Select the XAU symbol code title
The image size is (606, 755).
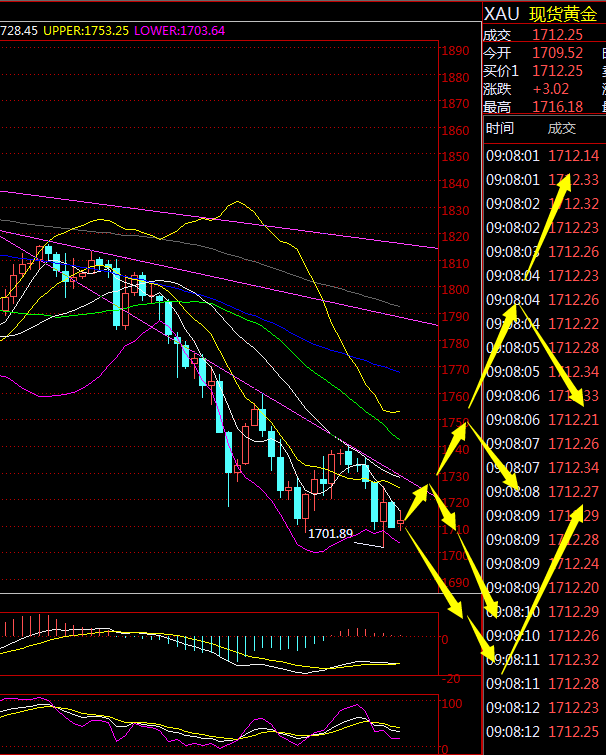click(502, 12)
